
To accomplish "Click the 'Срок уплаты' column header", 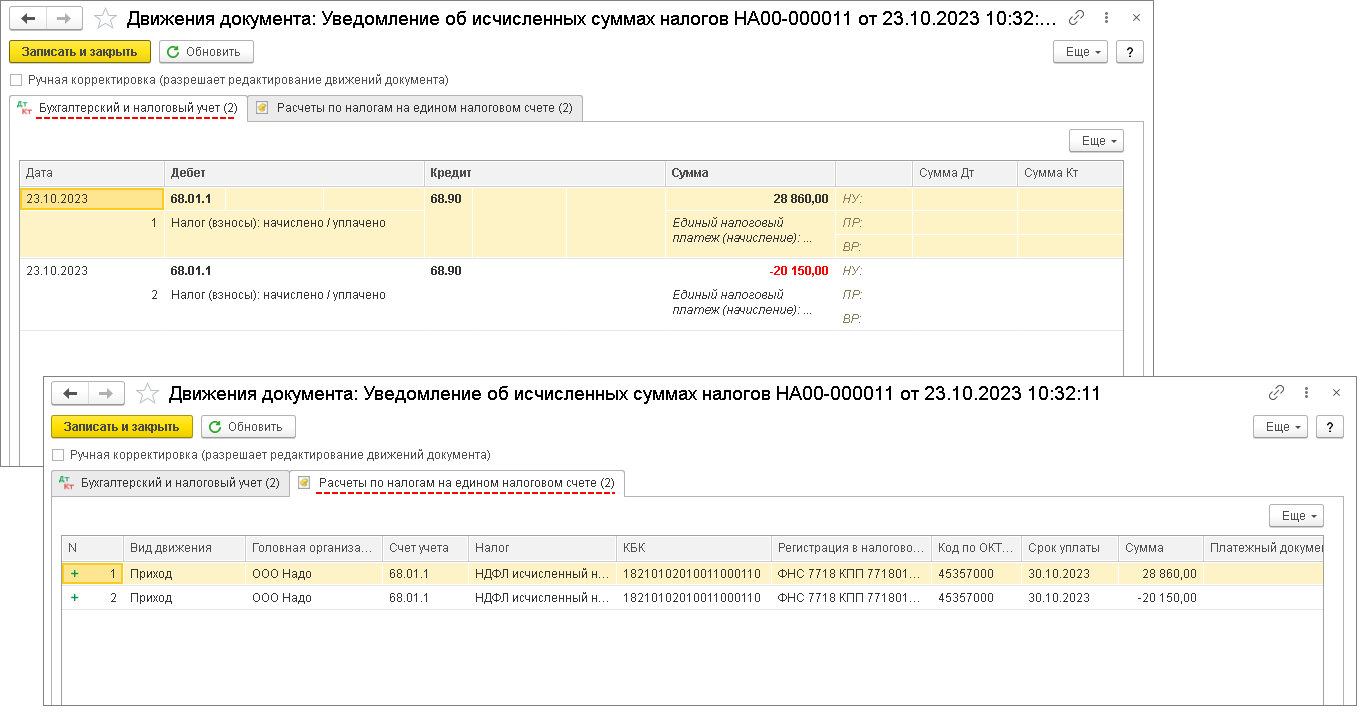I will [1069, 548].
